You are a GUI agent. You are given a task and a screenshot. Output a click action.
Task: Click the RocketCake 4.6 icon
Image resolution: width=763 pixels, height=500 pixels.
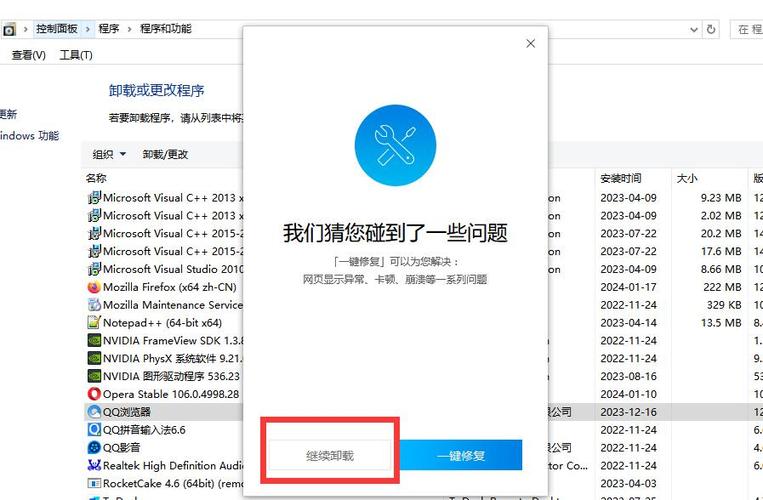pos(94,483)
